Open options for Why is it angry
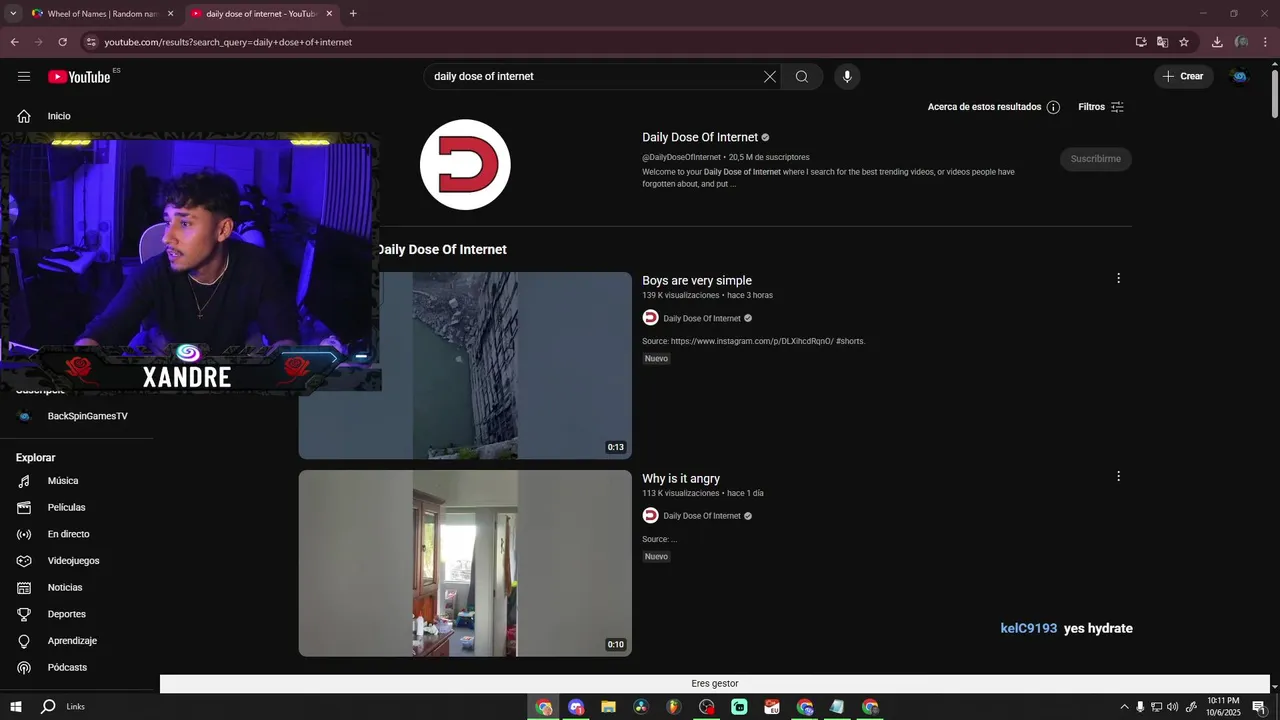Screen dimensions: 1280x720 point(1118,476)
